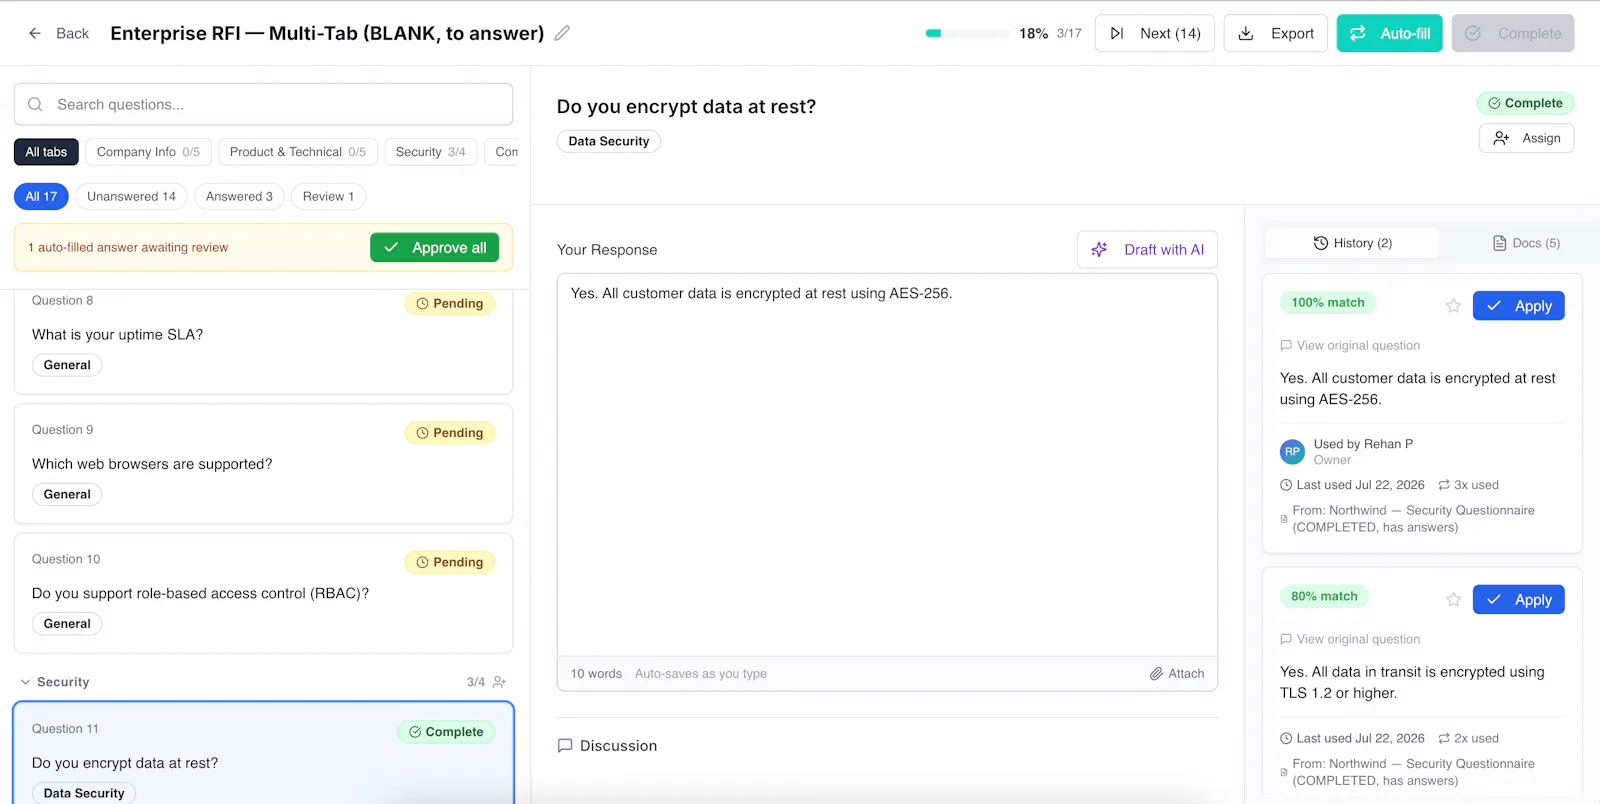Click the back arrow icon
Screen dimensions: 1600x804
(35, 33)
